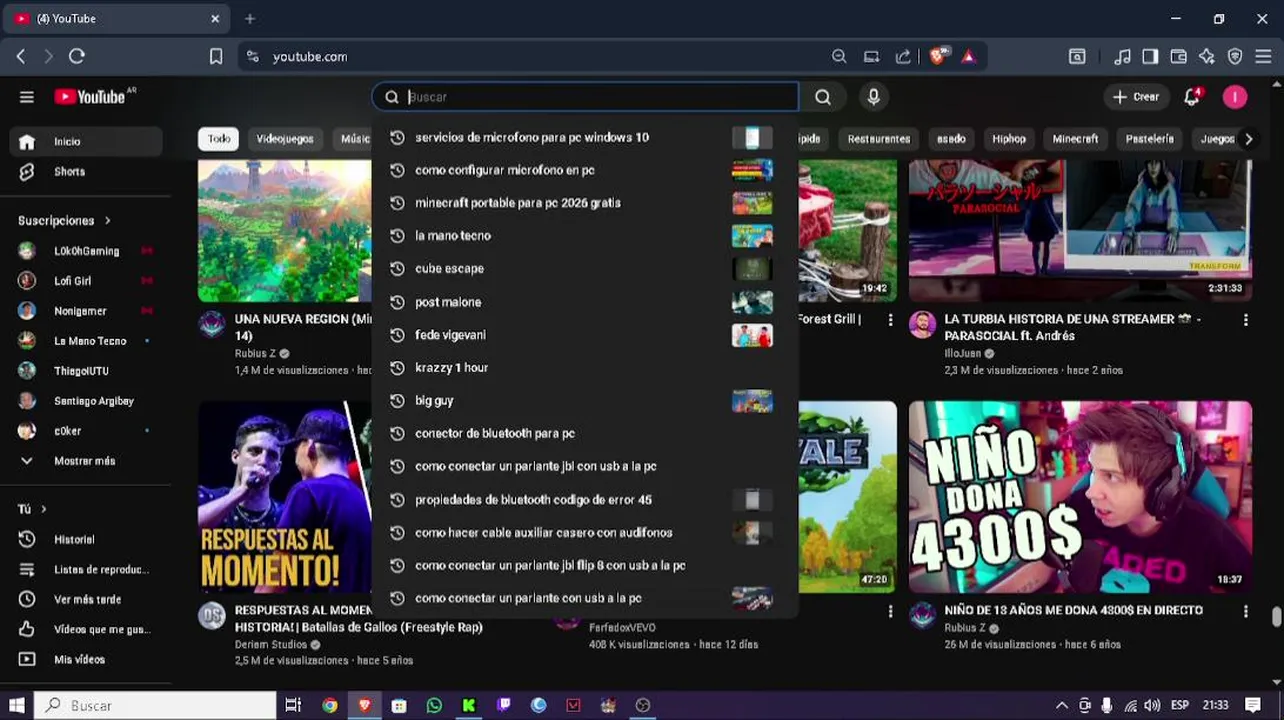
Task: Open the Brave main menu (three lines)
Action: point(1263,57)
